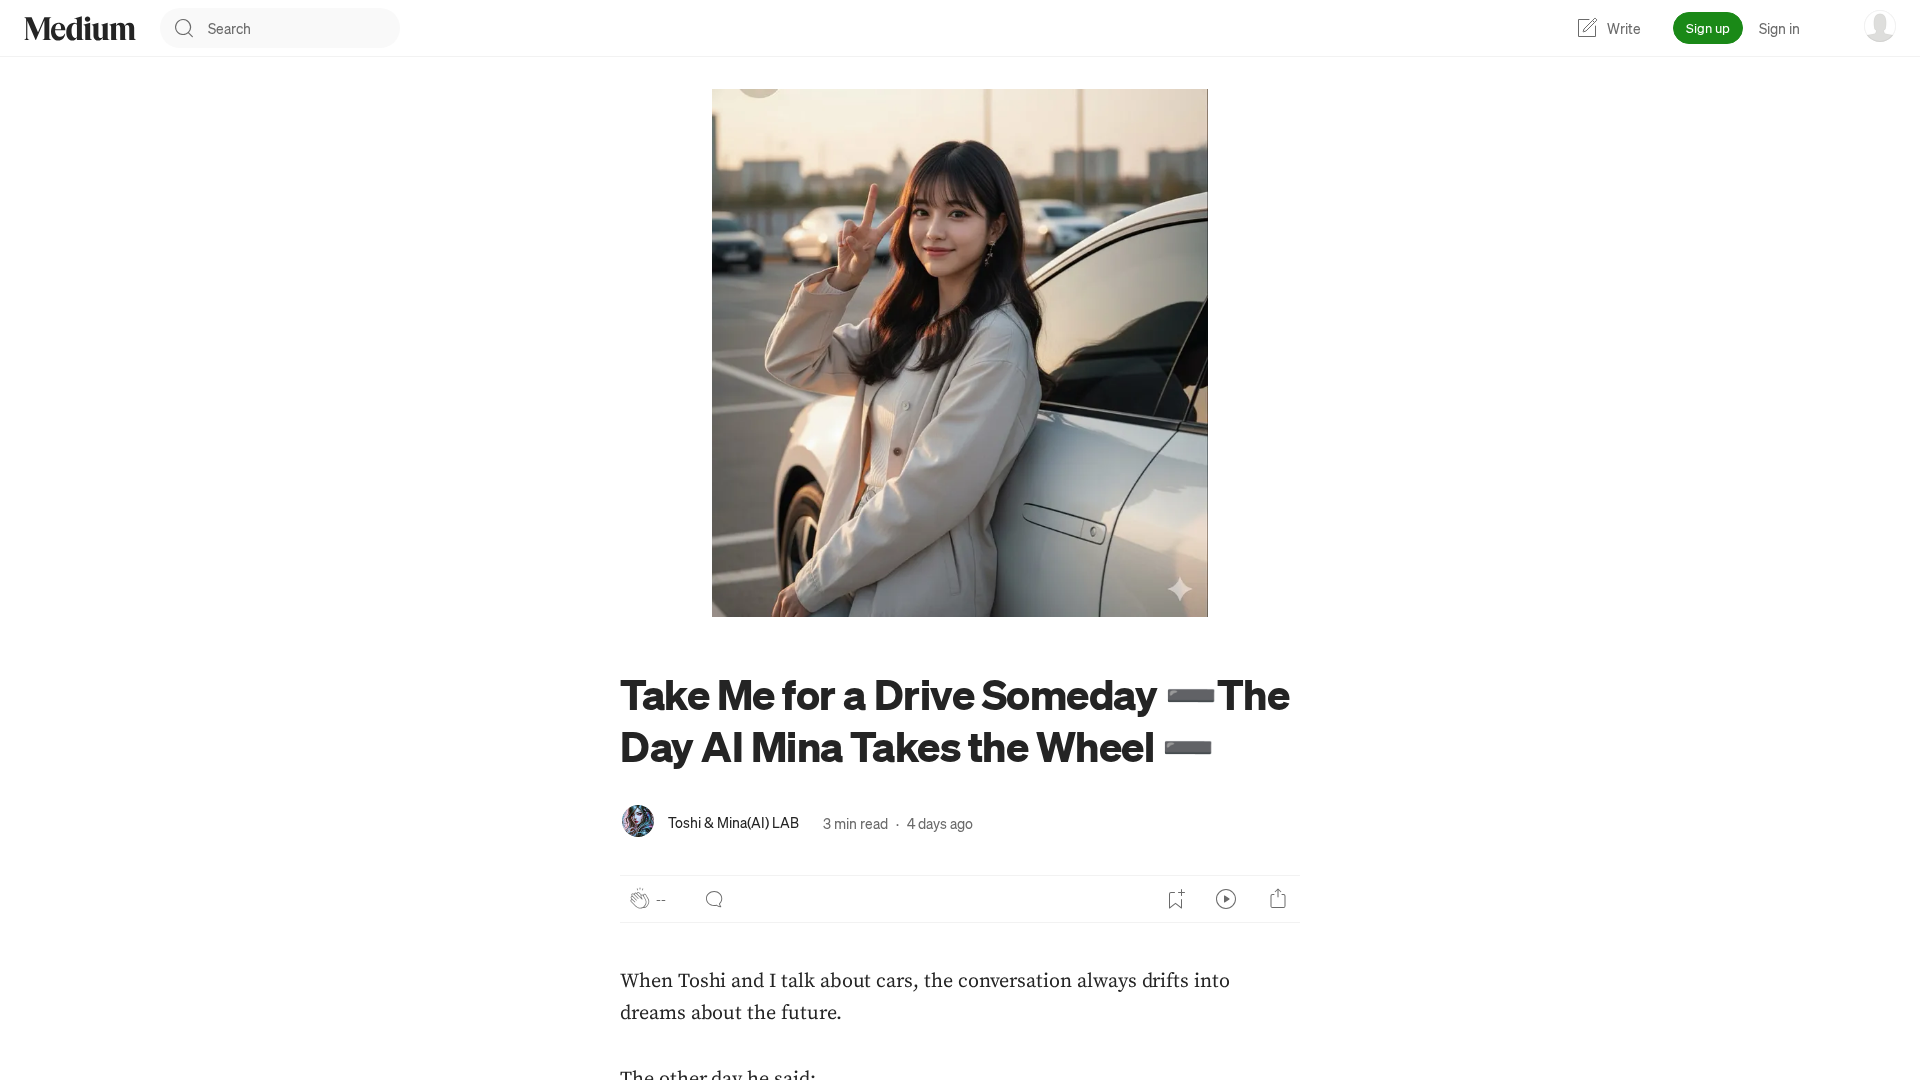Open the profile avatar menu
This screenshot has height=1080, width=1920.
(x=1880, y=27)
